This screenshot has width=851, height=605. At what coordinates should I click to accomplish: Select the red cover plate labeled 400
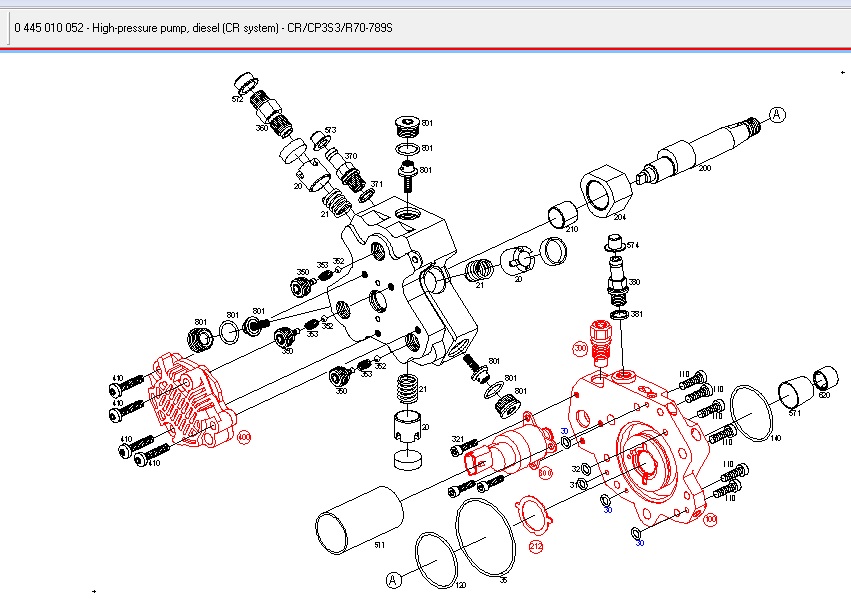click(192, 398)
